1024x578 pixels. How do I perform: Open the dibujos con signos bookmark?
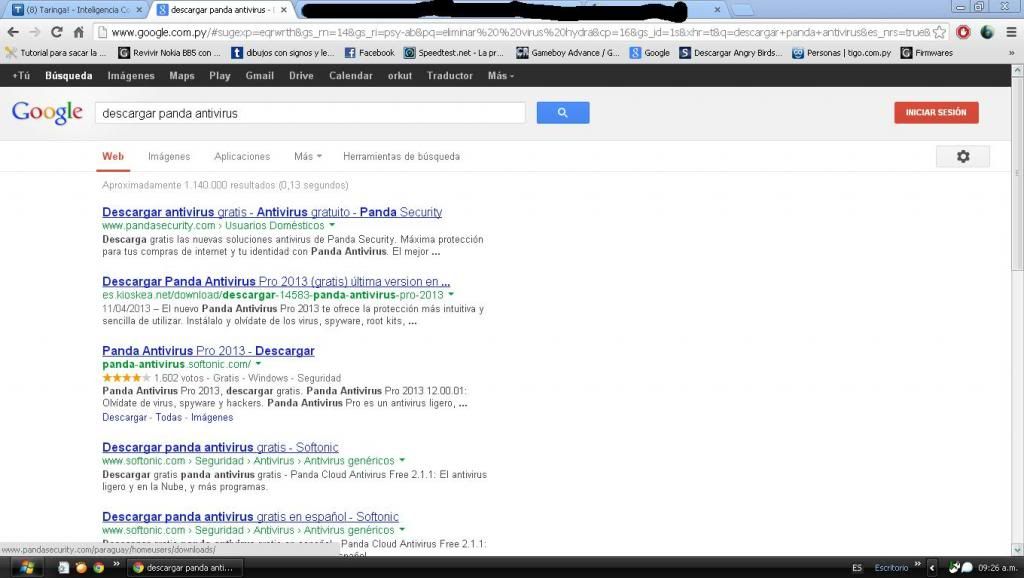[283, 53]
